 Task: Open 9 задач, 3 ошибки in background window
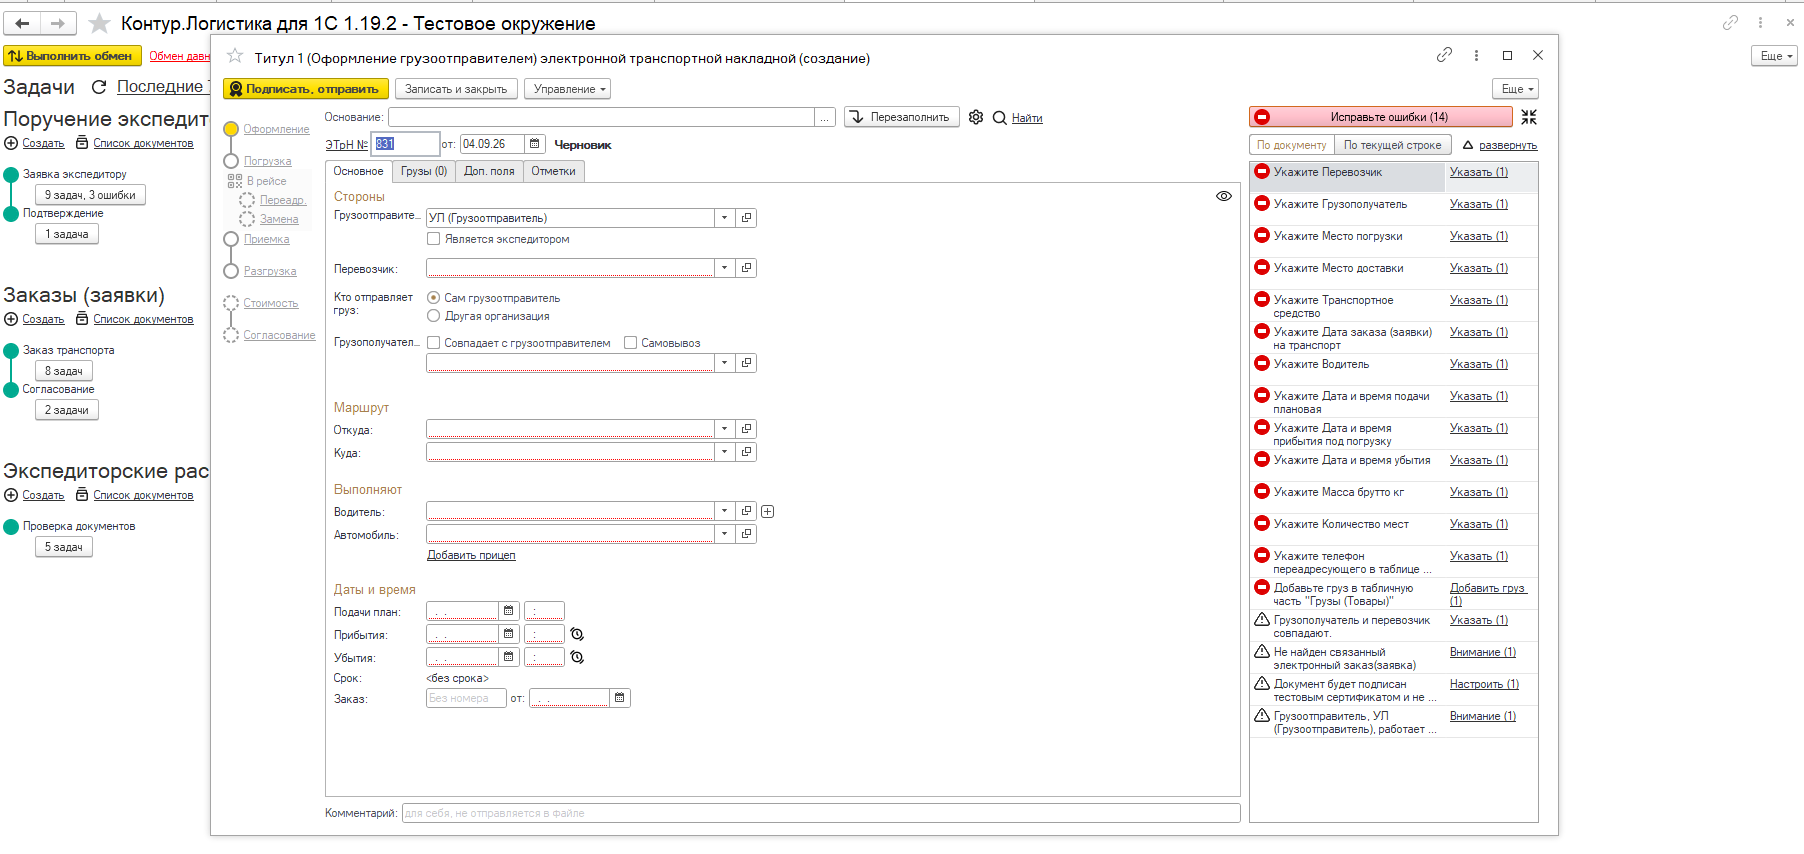point(90,195)
